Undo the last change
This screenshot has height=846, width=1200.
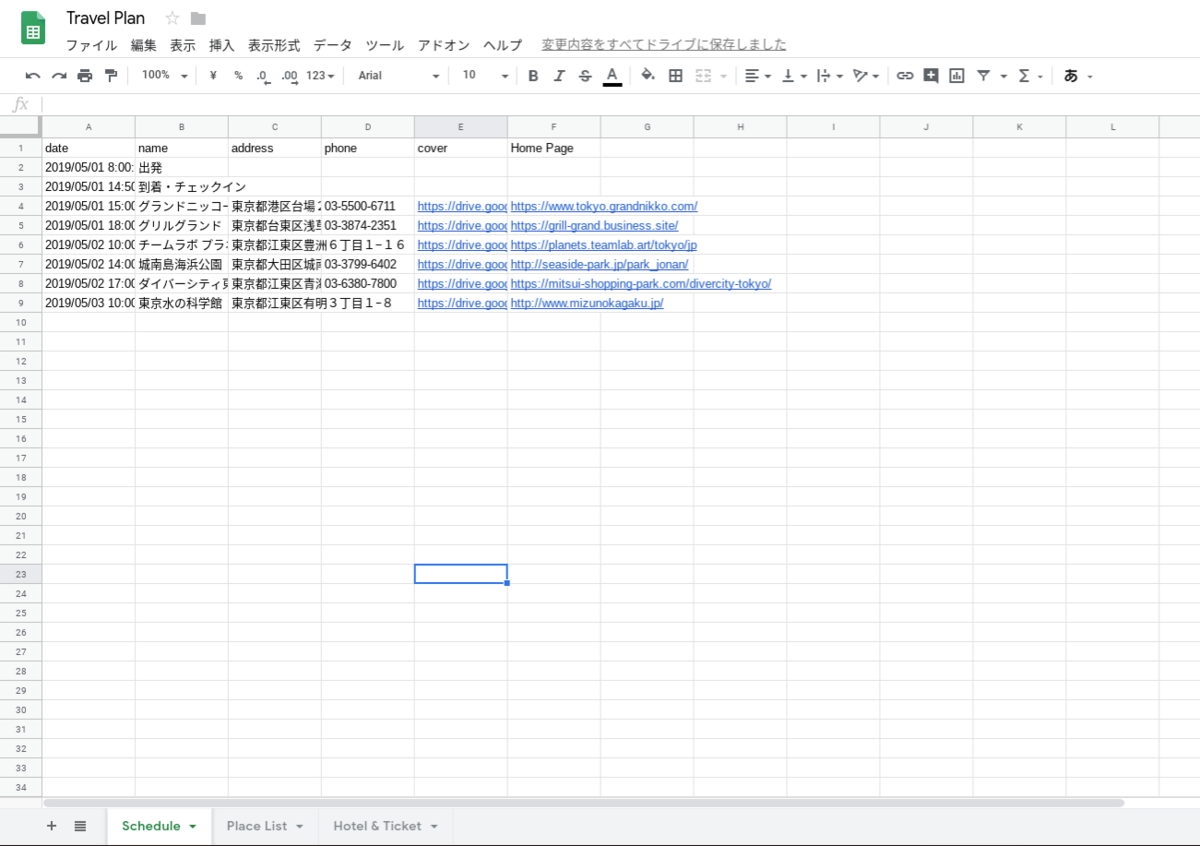pos(33,75)
